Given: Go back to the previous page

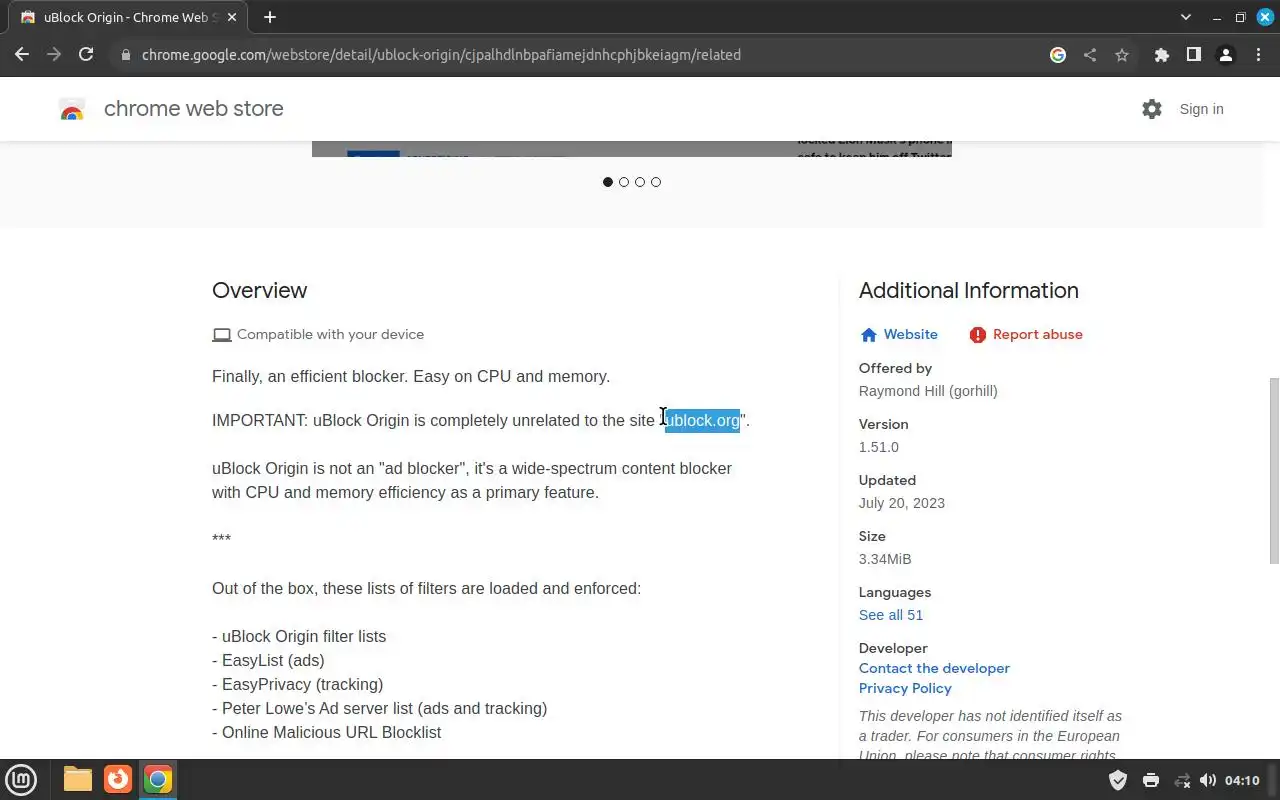Looking at the screenshot, I should pyautogui.click(x=22, y=55).
